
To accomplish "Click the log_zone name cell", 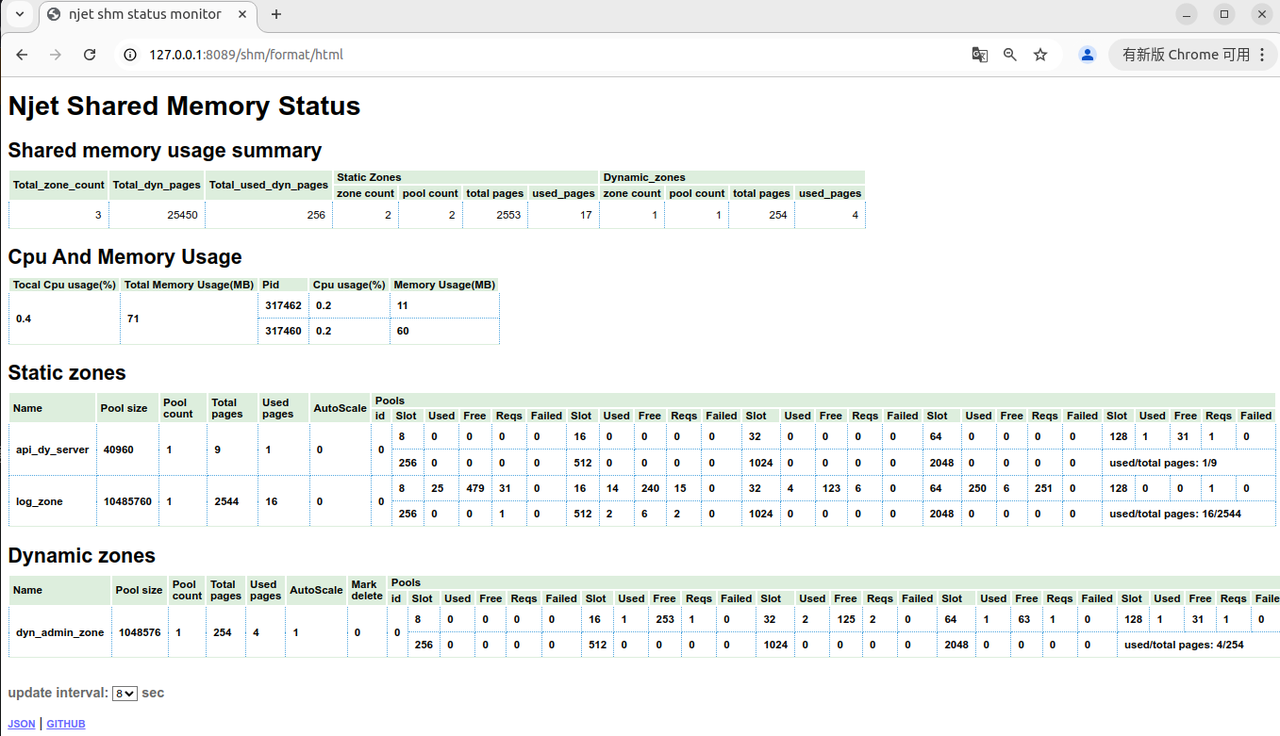I will (39, 502).
